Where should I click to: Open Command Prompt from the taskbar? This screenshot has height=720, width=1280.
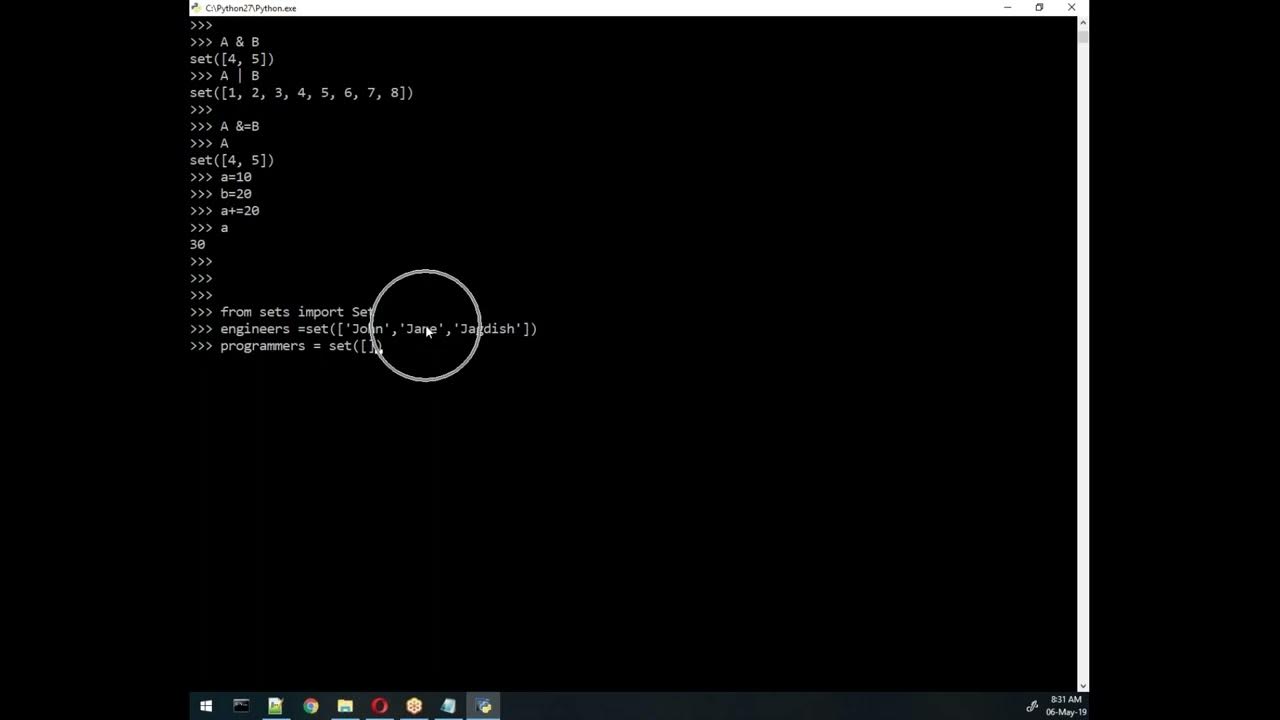pos(241,706)
